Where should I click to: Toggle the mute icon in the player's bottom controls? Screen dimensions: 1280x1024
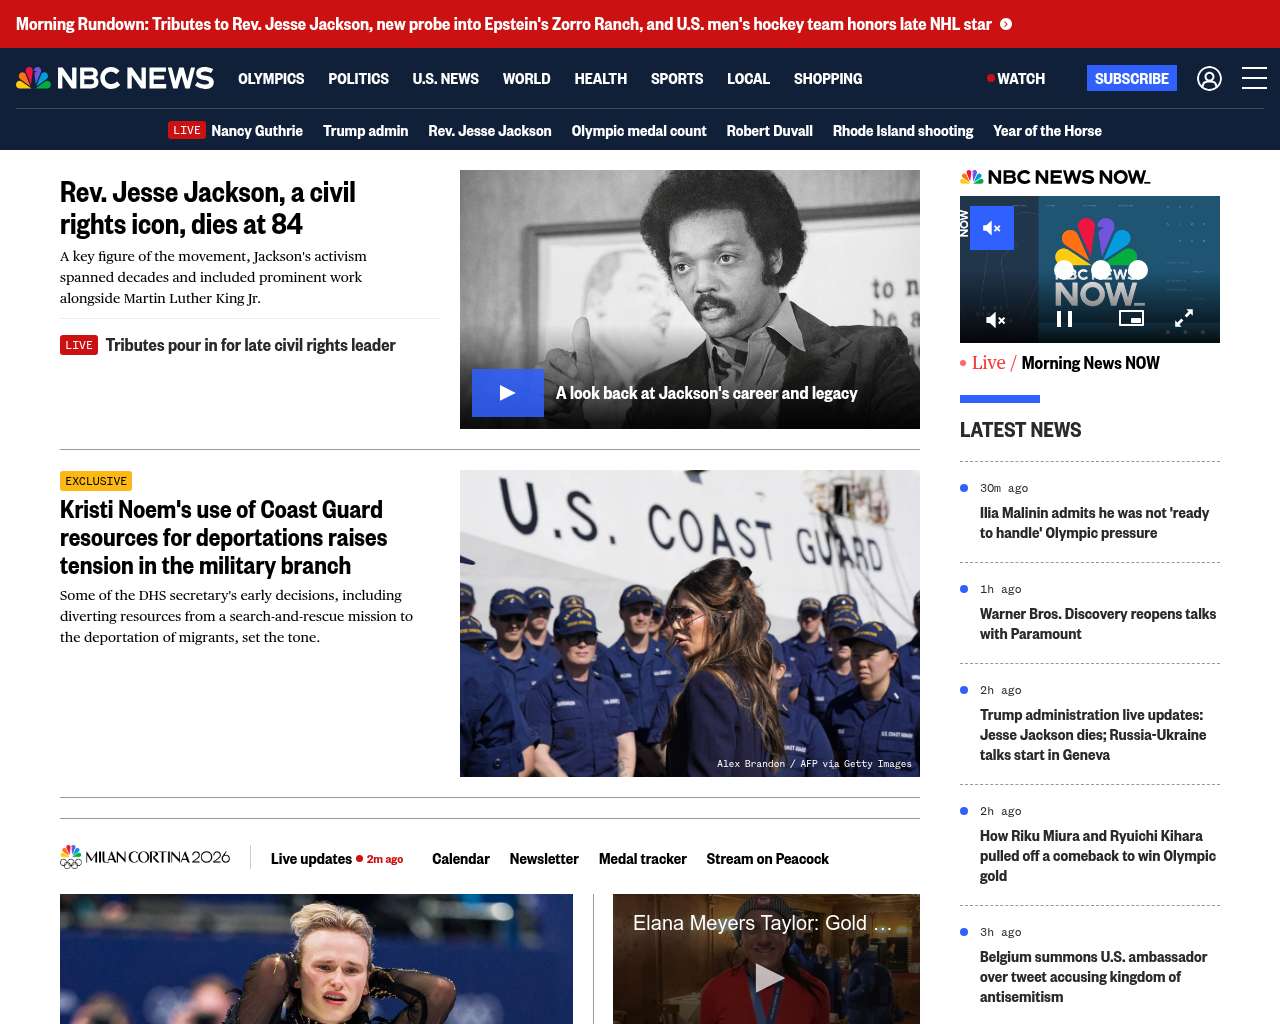pyautogui.click(x=995, y=319)
